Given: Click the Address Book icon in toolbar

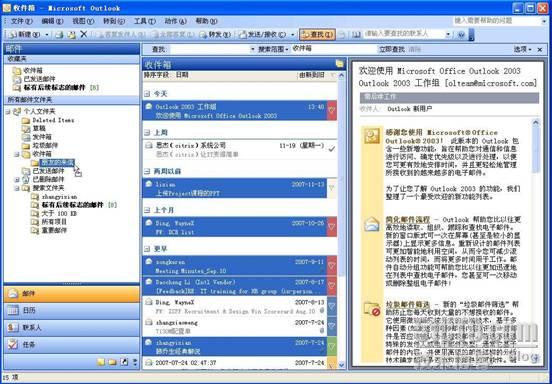Looking at the screenshot, I should pyautogui.click(x=356, y=34).
